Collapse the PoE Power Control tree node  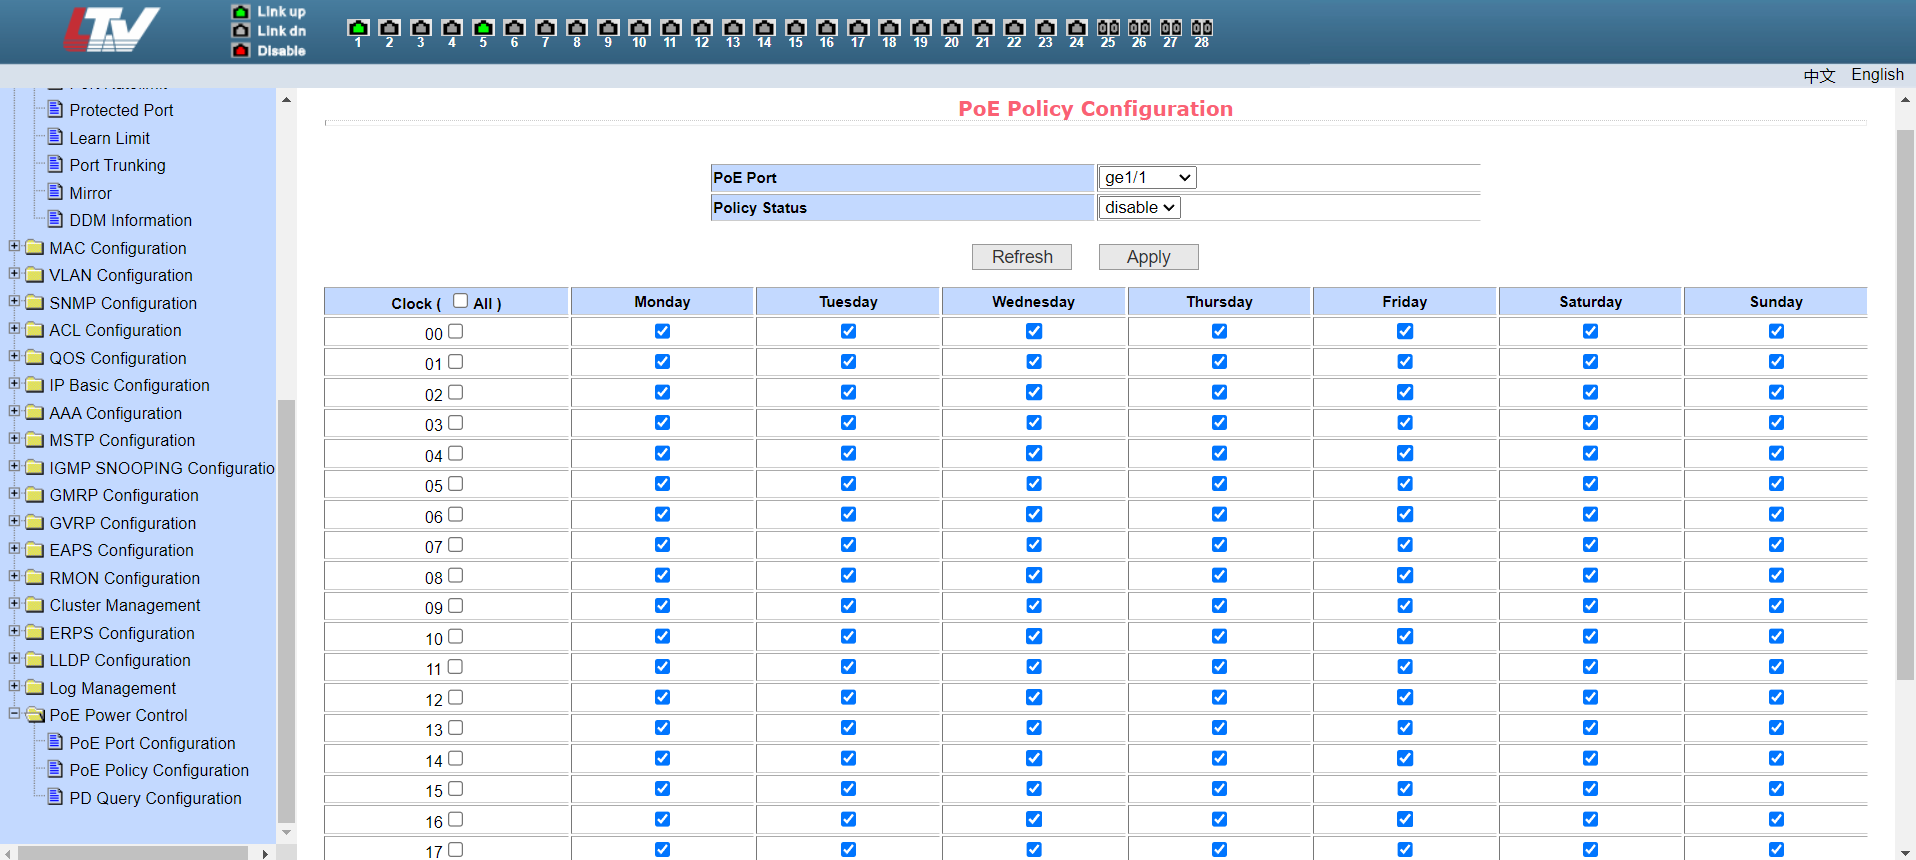point(14,713)
